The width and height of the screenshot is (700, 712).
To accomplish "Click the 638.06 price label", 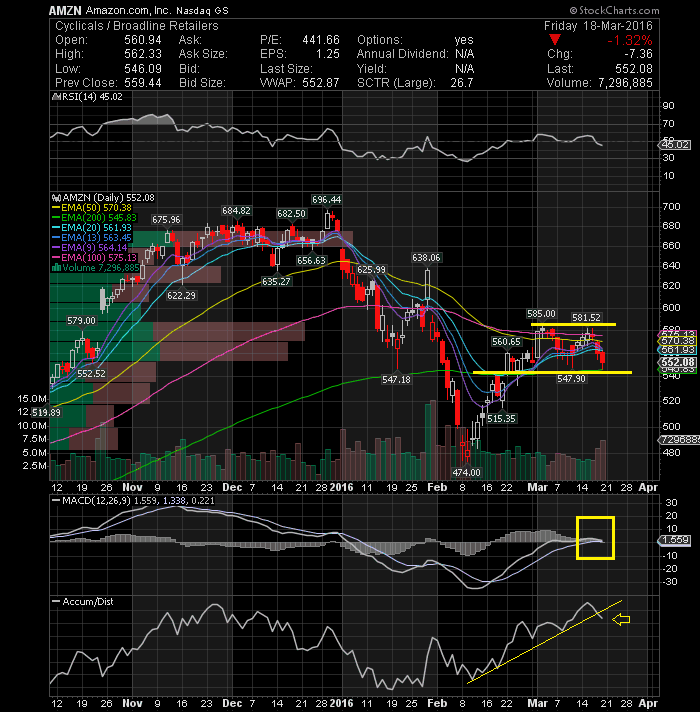I will point(426,258).
